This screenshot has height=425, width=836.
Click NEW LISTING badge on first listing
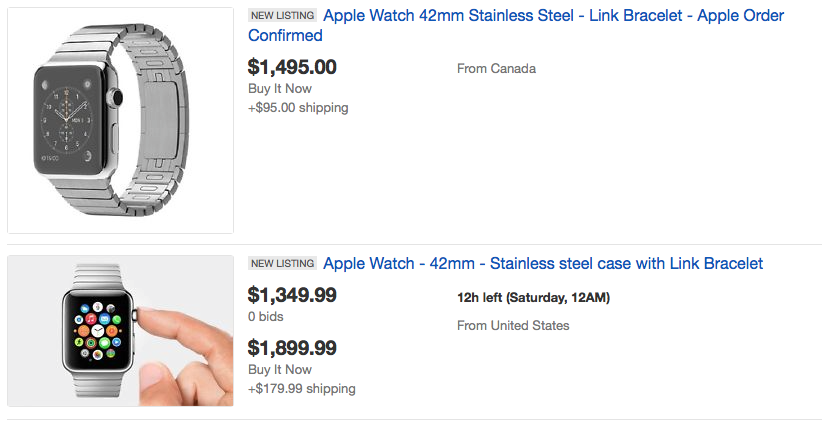(x=283, y=16)
